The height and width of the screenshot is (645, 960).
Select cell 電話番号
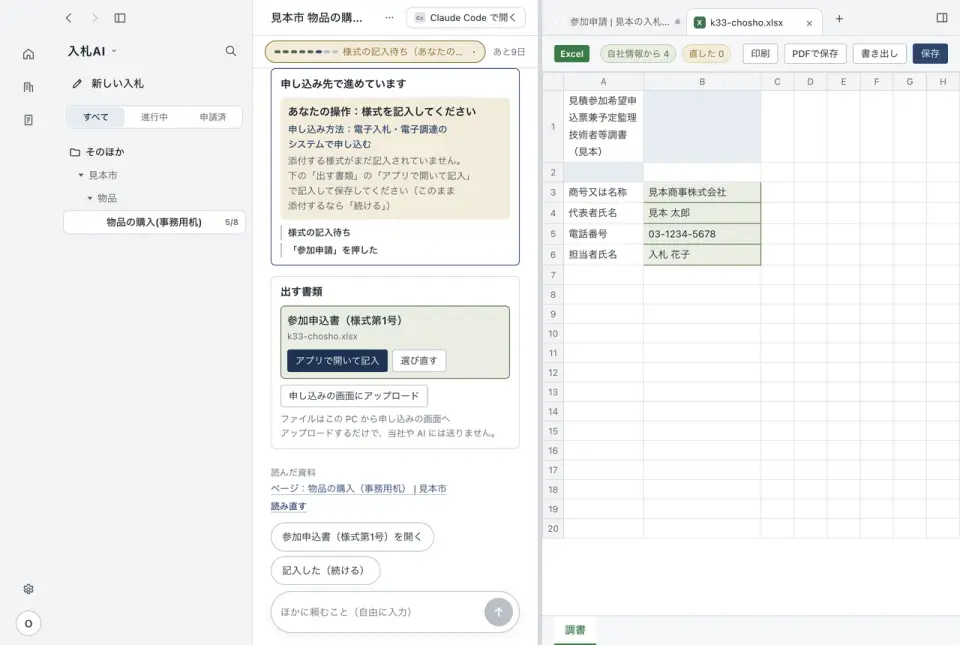[x=603, y=234]
